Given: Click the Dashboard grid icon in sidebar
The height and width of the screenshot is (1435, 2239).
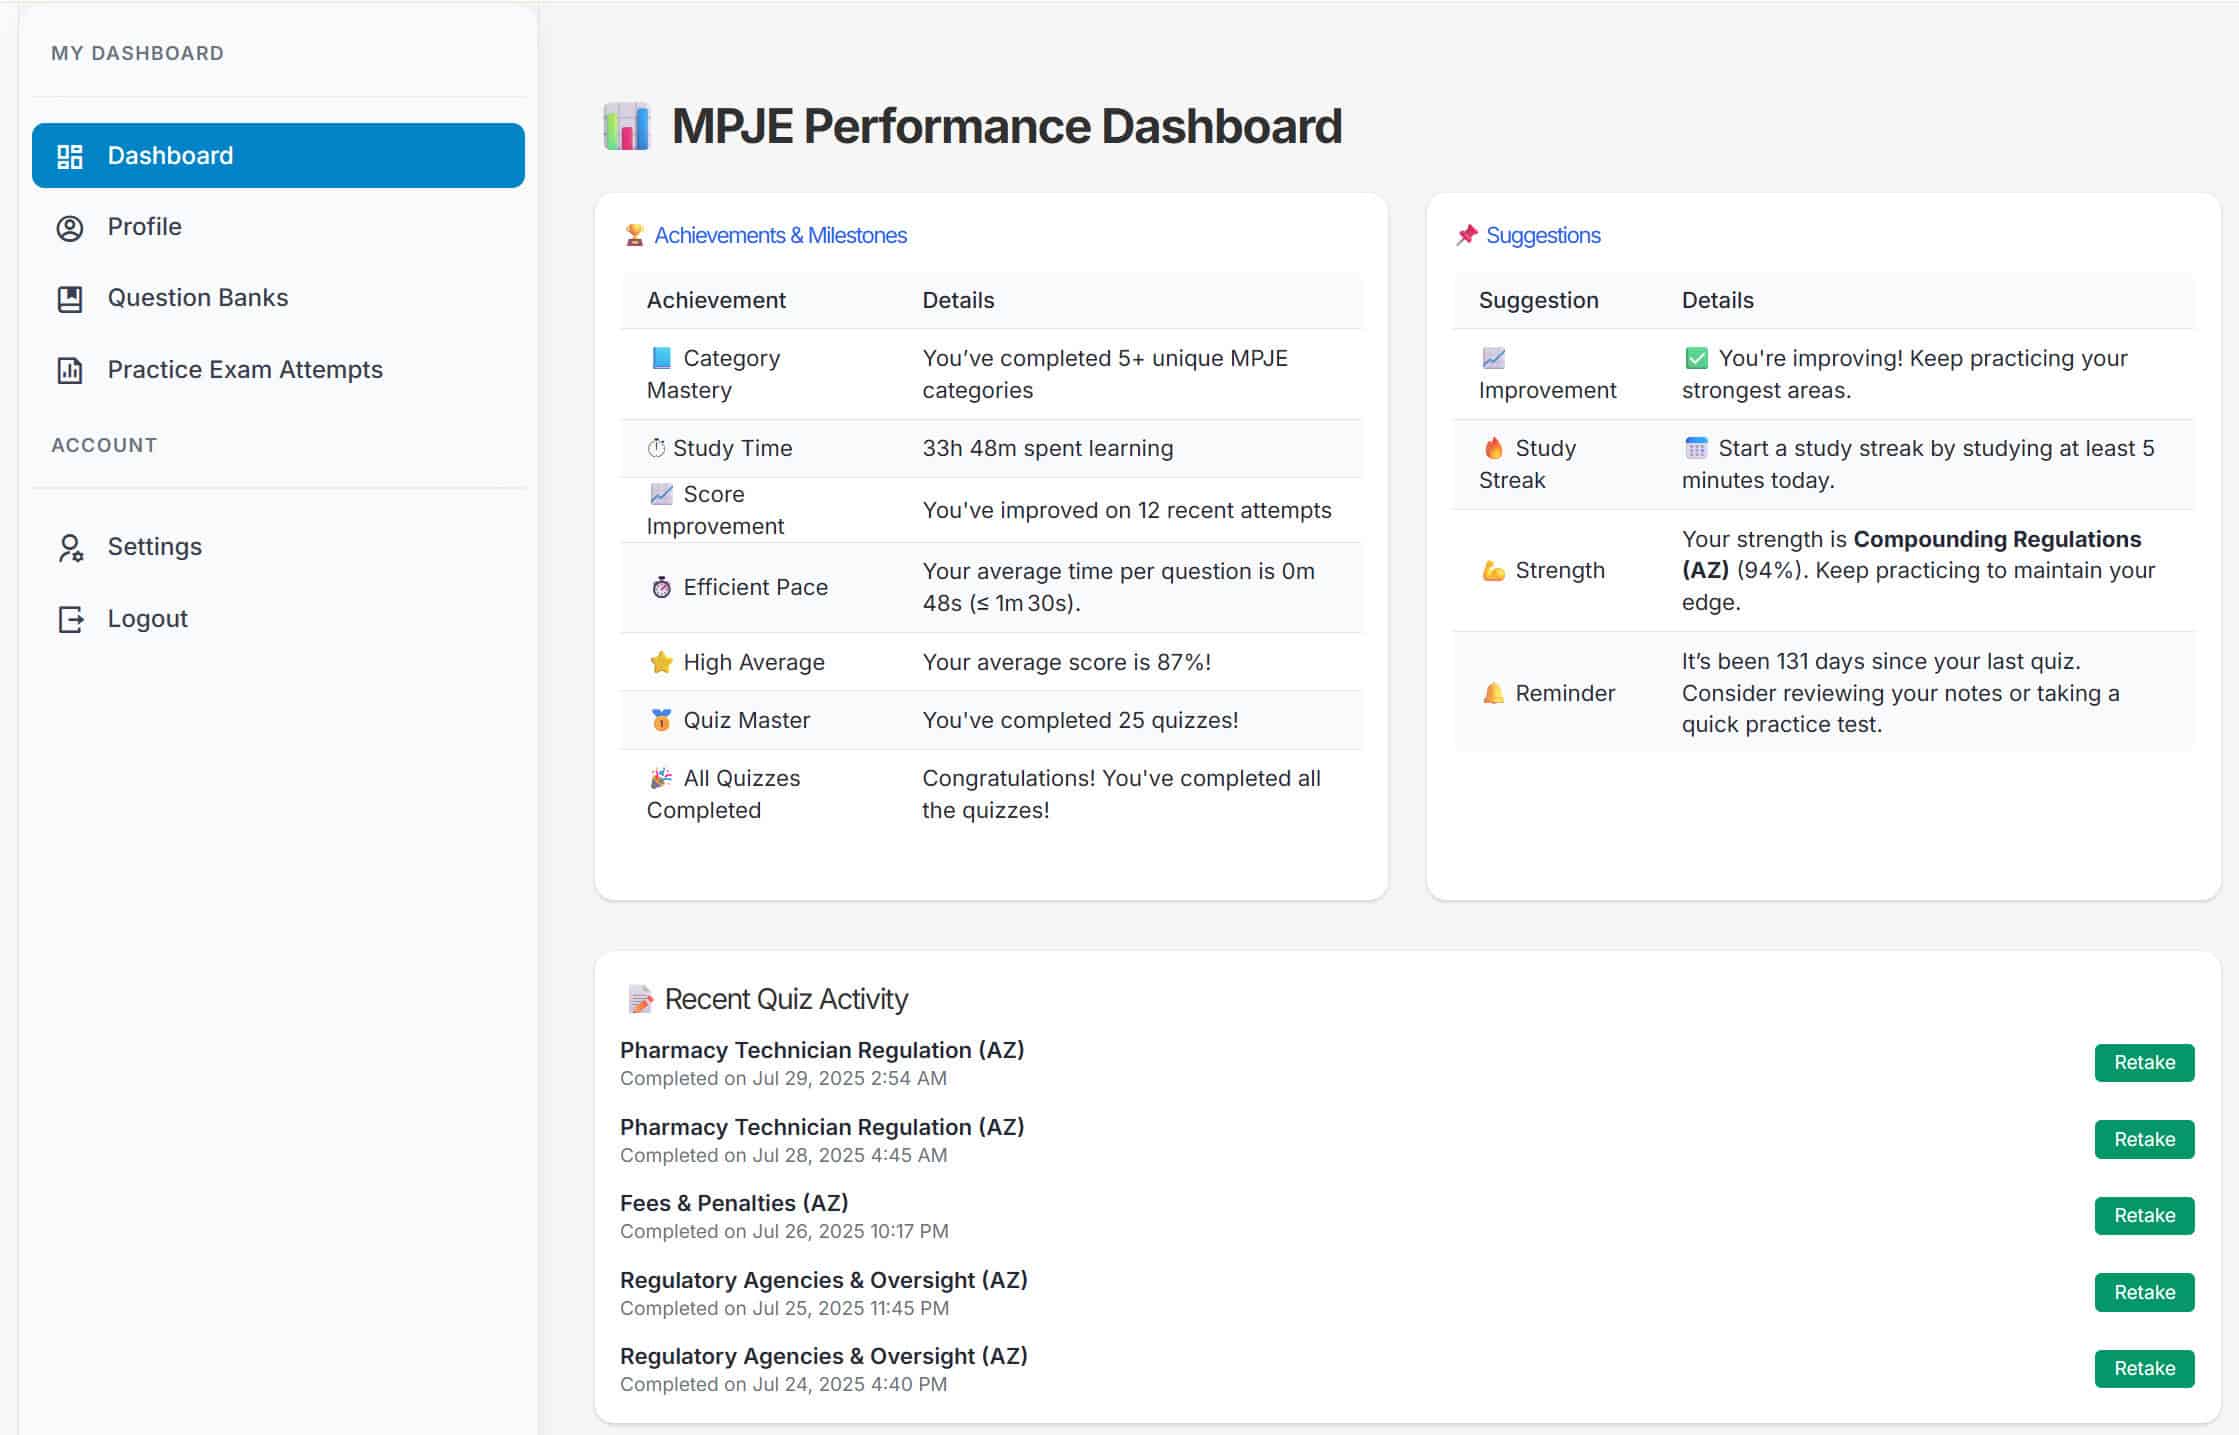Looking at the screenshot, I should click(x=70, y=156).
